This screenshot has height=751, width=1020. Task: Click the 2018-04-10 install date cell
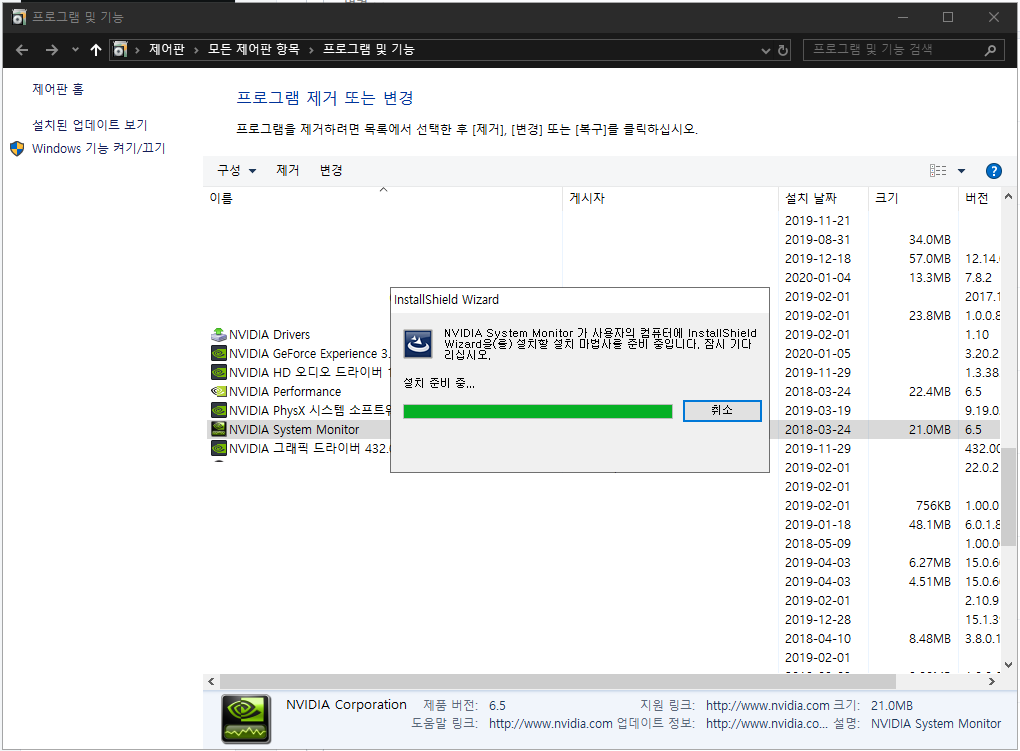(x=817, y=638)
